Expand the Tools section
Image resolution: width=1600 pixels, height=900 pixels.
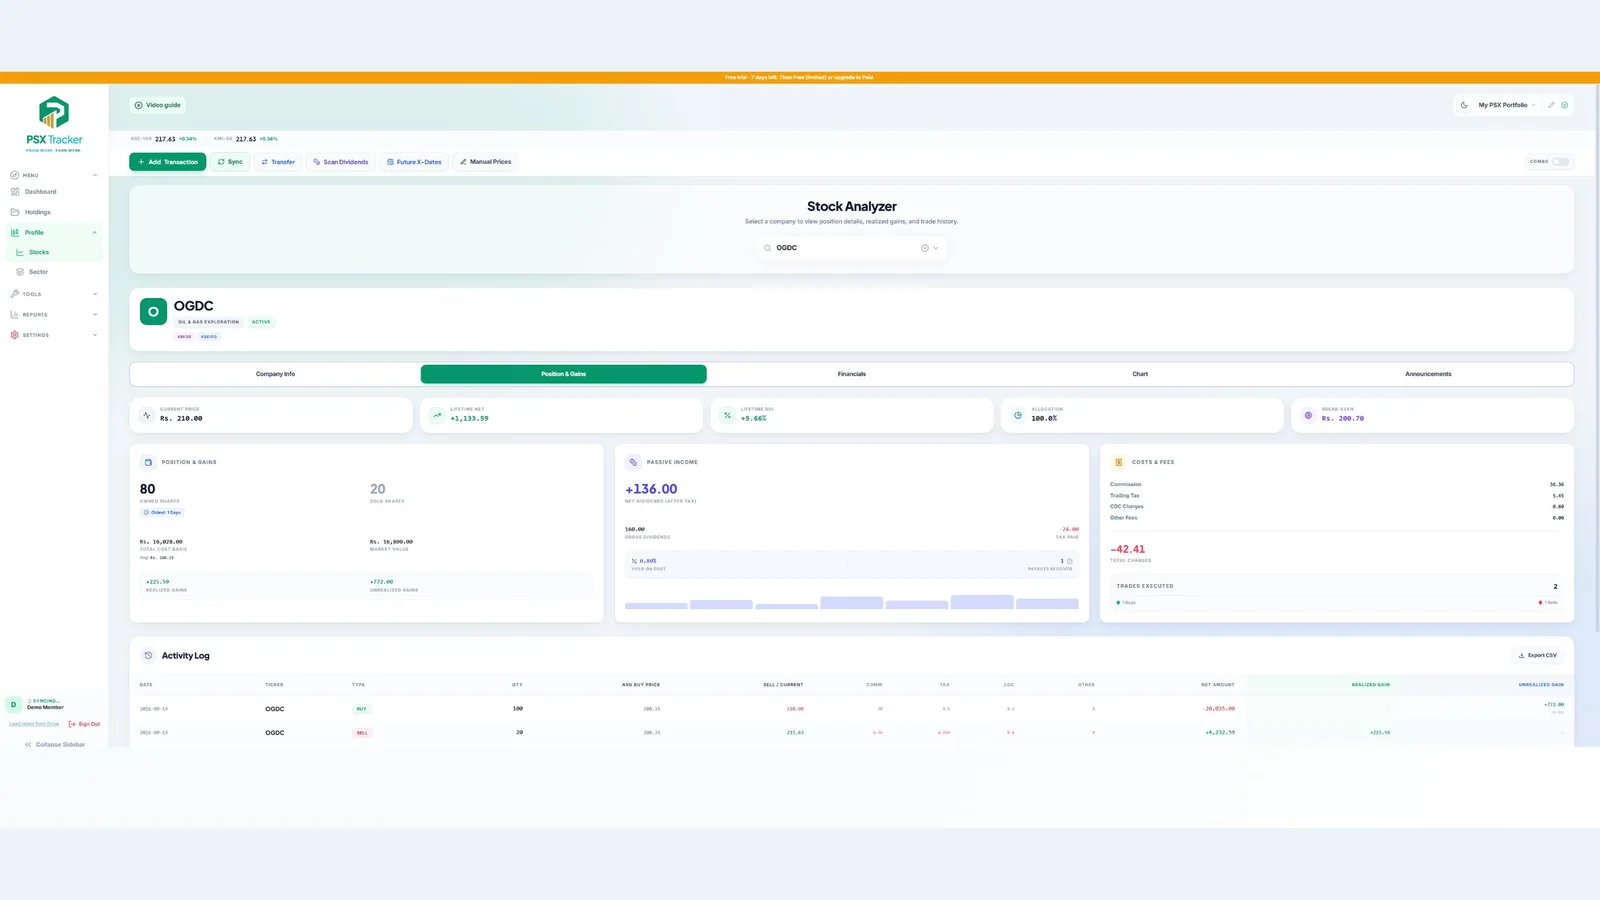(x=54, y=294)
